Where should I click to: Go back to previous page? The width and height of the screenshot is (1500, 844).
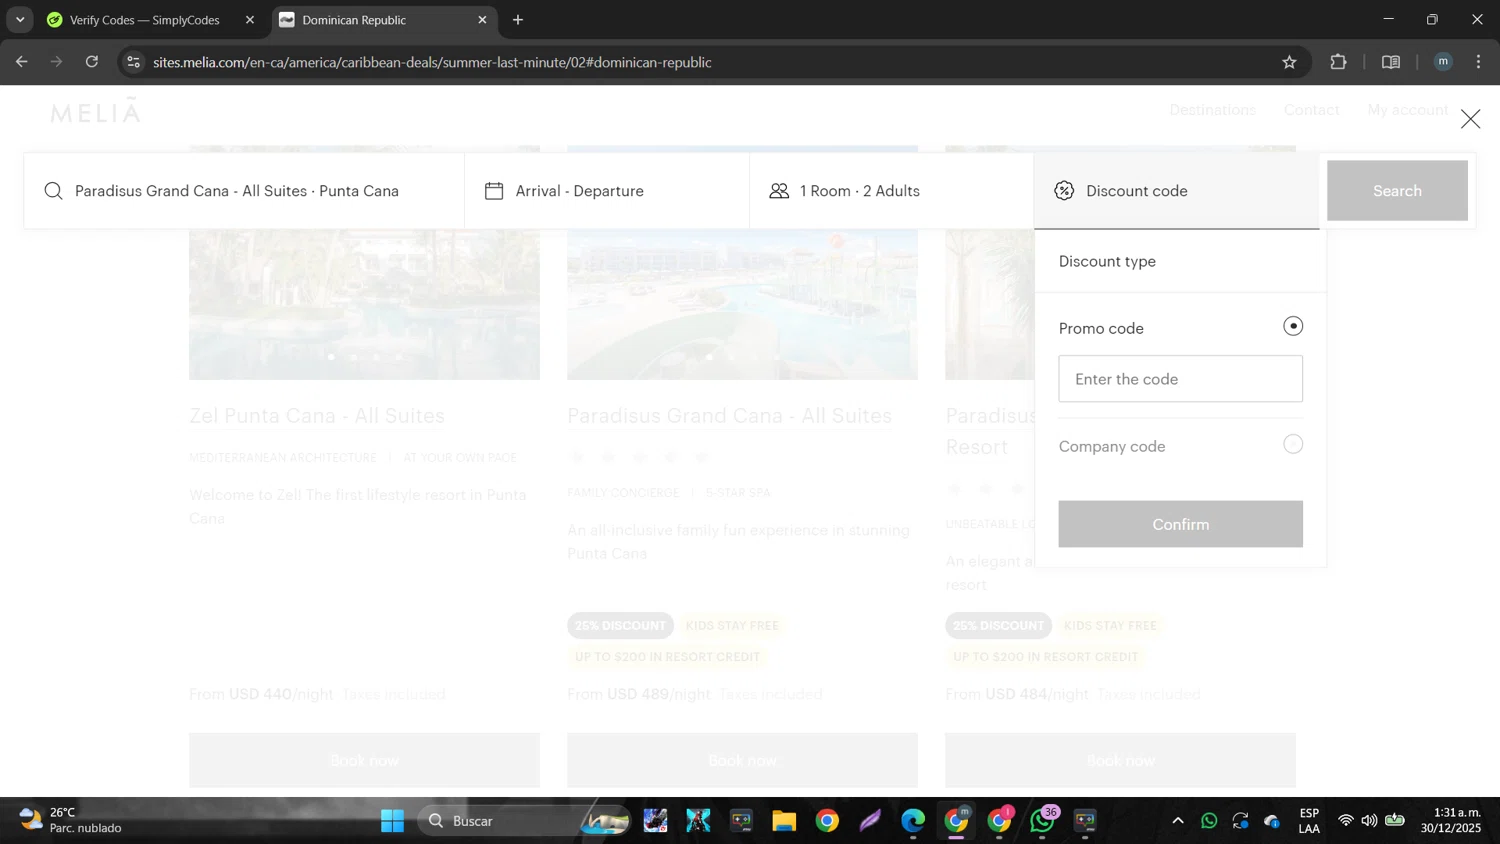[22, 62]
